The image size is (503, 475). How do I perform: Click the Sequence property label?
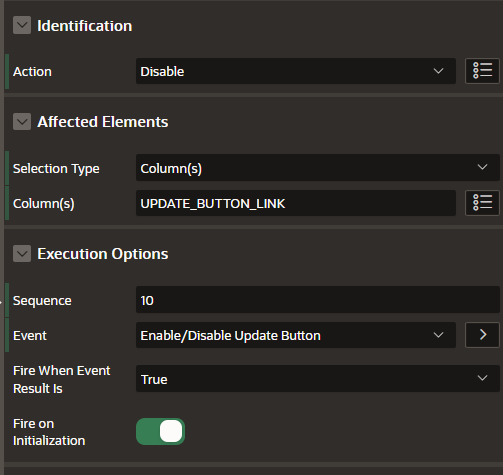(x=42, y=301)
